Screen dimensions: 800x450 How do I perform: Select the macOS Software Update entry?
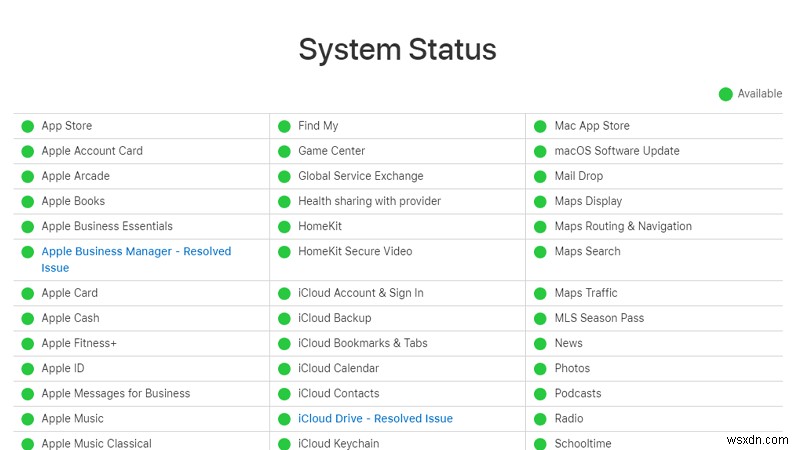[x=617, y=151]
